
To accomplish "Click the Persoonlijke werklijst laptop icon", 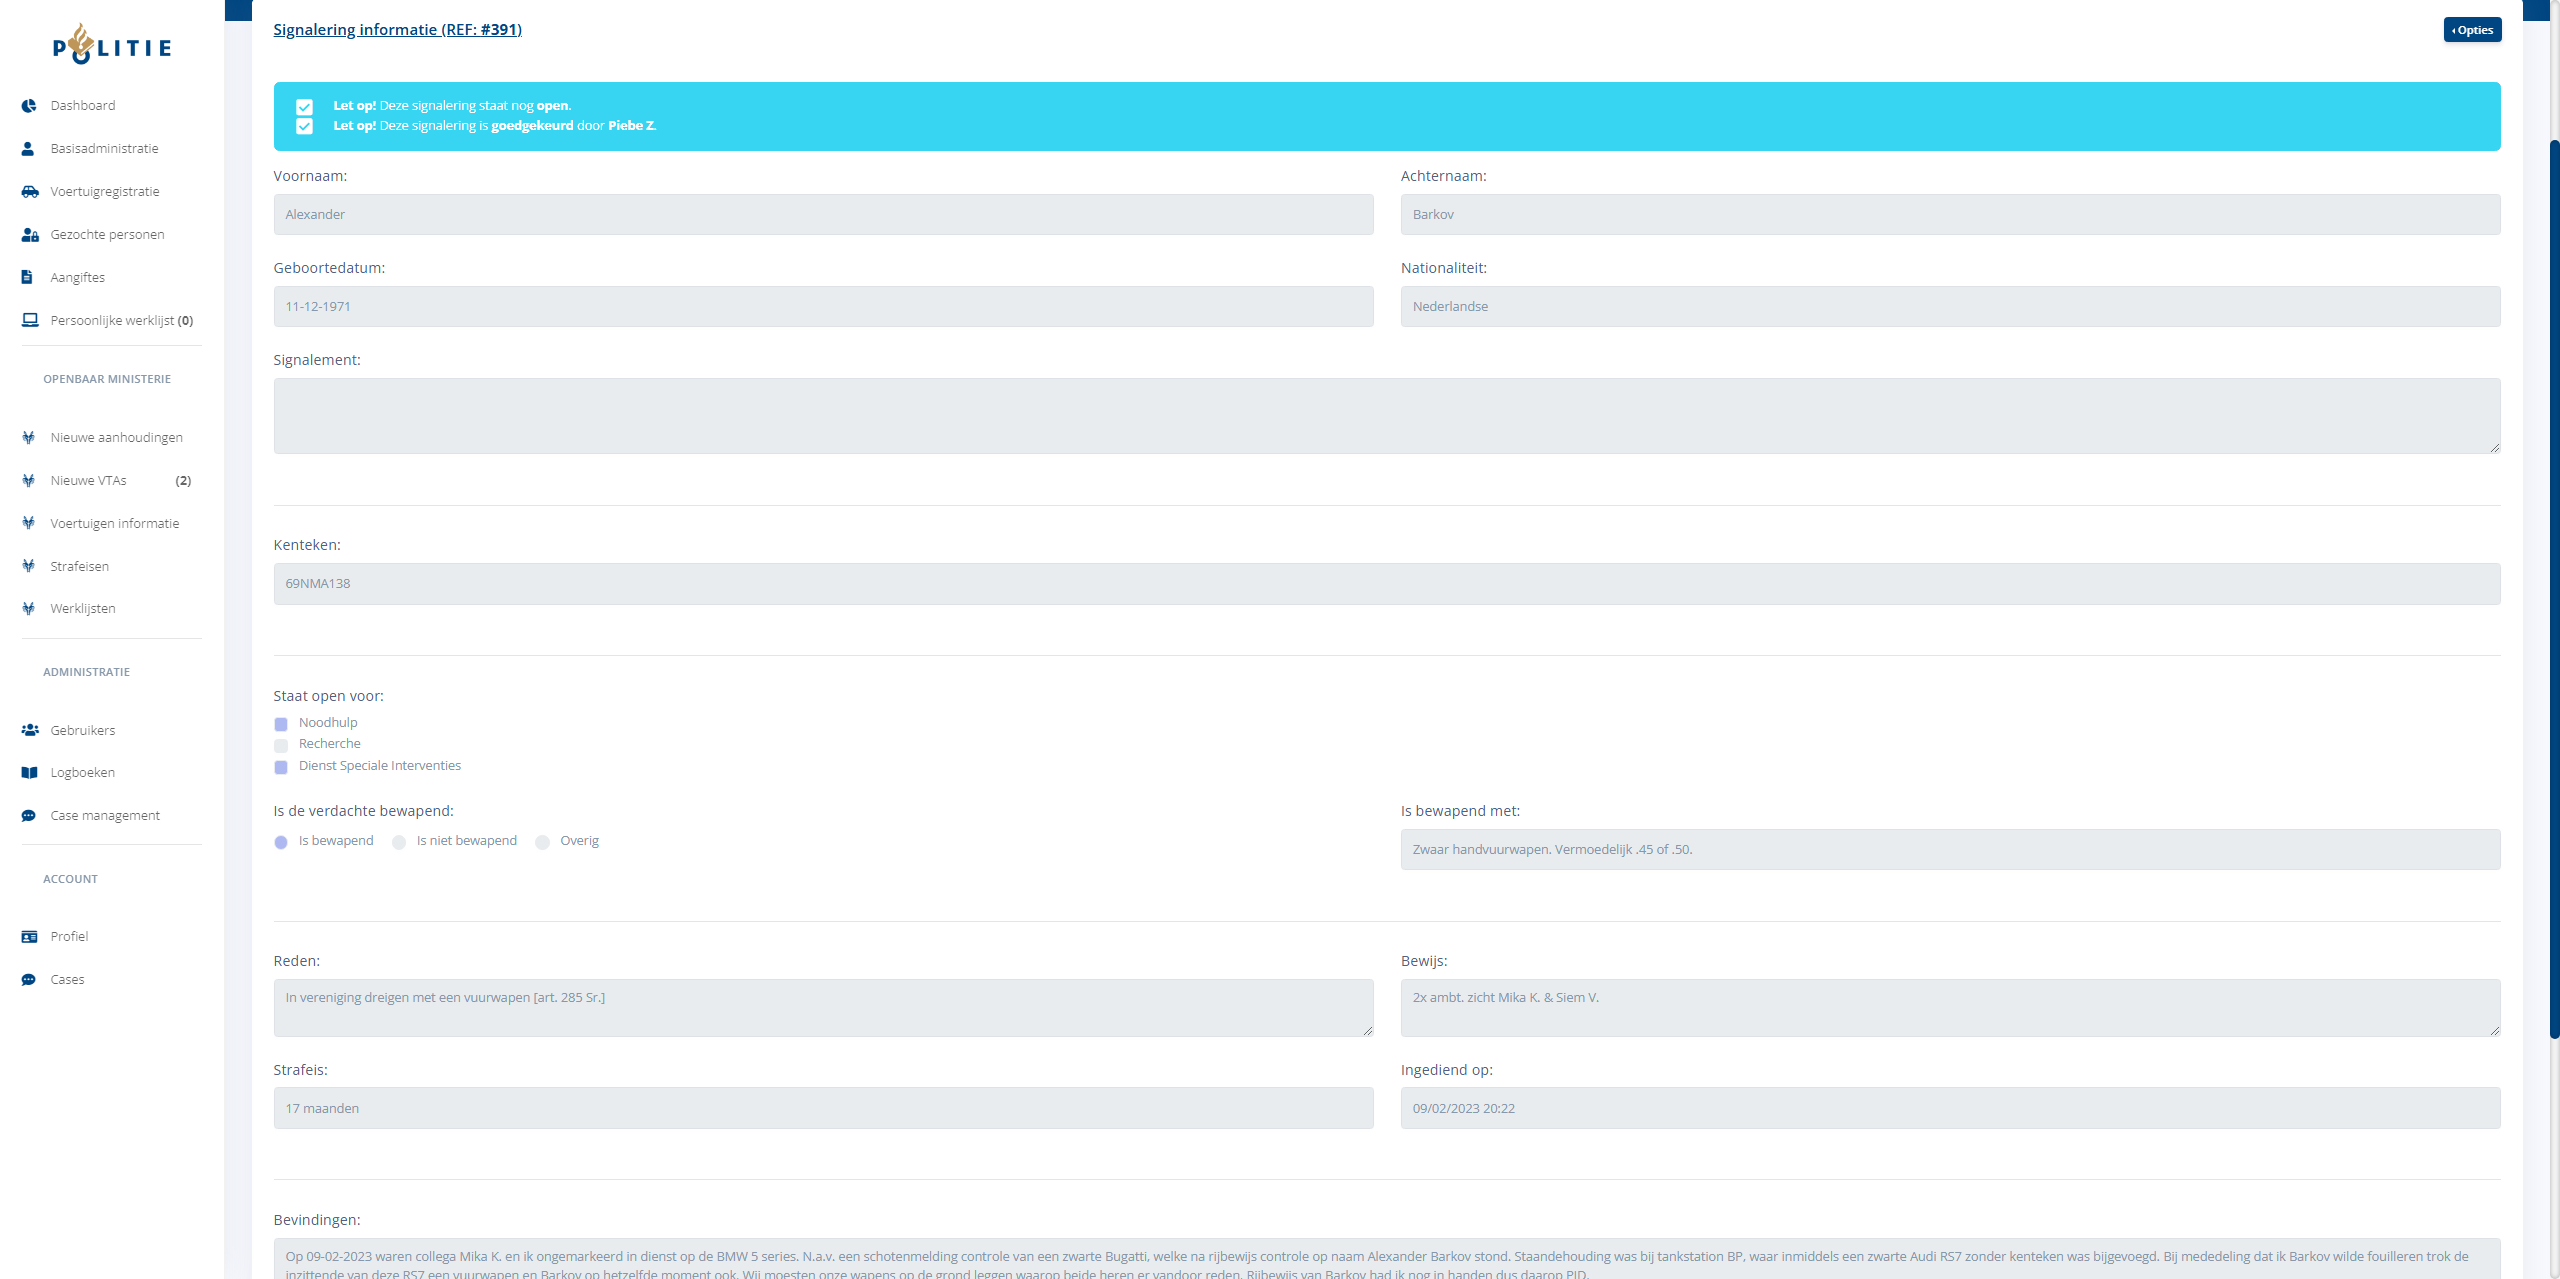I will [29, 321].
